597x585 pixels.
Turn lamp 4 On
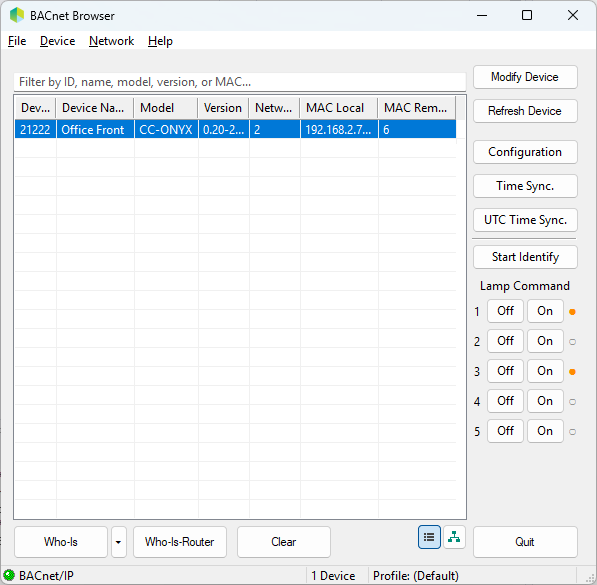pos(545,401)
